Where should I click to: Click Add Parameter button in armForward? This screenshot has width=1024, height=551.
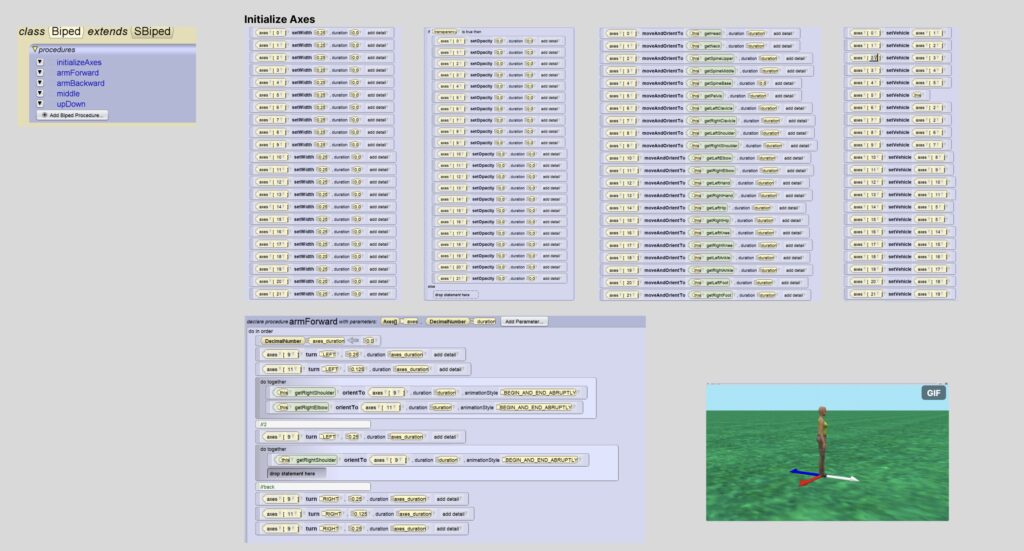[524, 322]
